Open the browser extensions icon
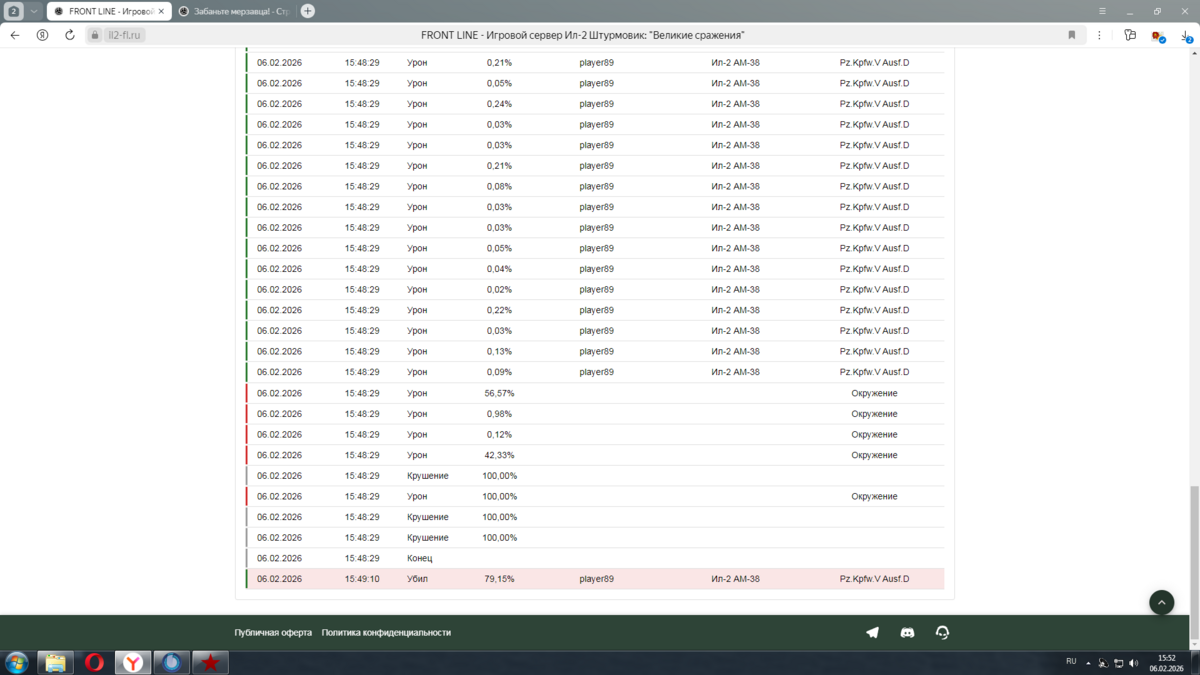 tap(1157, 35)
